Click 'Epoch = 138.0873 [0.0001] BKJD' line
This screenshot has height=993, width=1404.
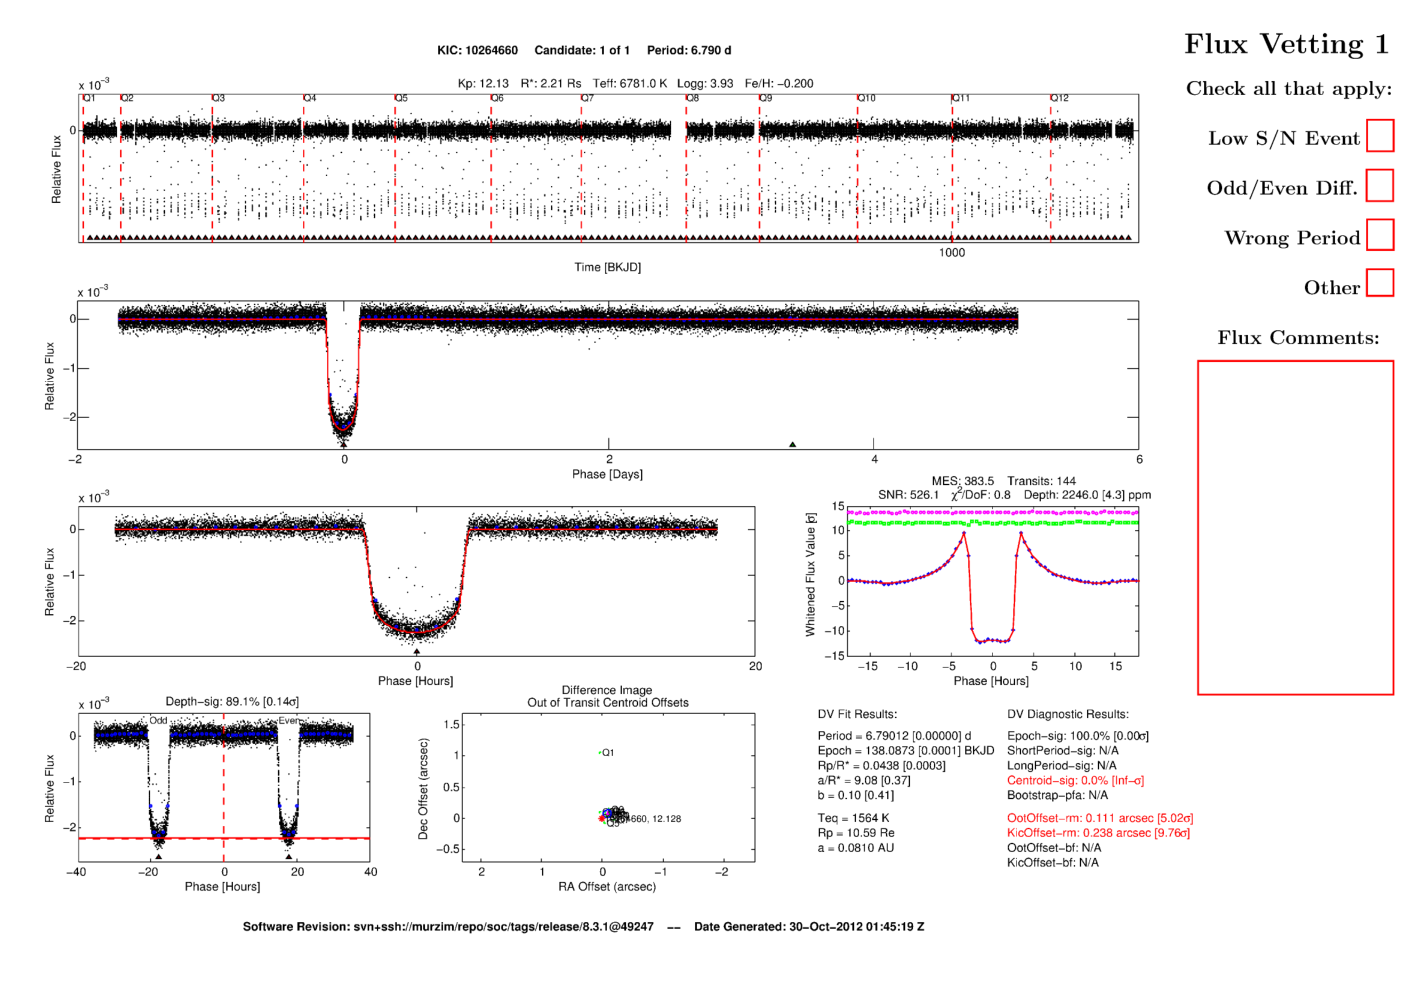pyautogui.click(x=906, y=751)
